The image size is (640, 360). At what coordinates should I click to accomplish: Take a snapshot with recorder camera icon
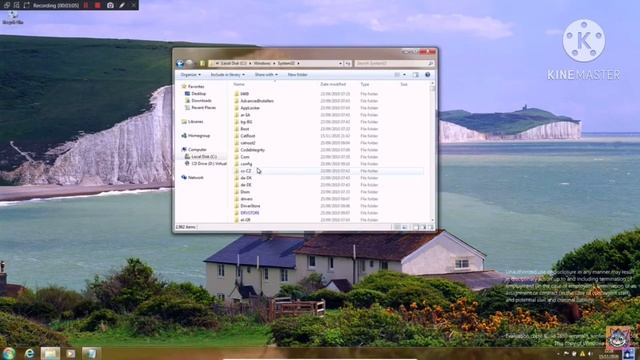point(110,5)
